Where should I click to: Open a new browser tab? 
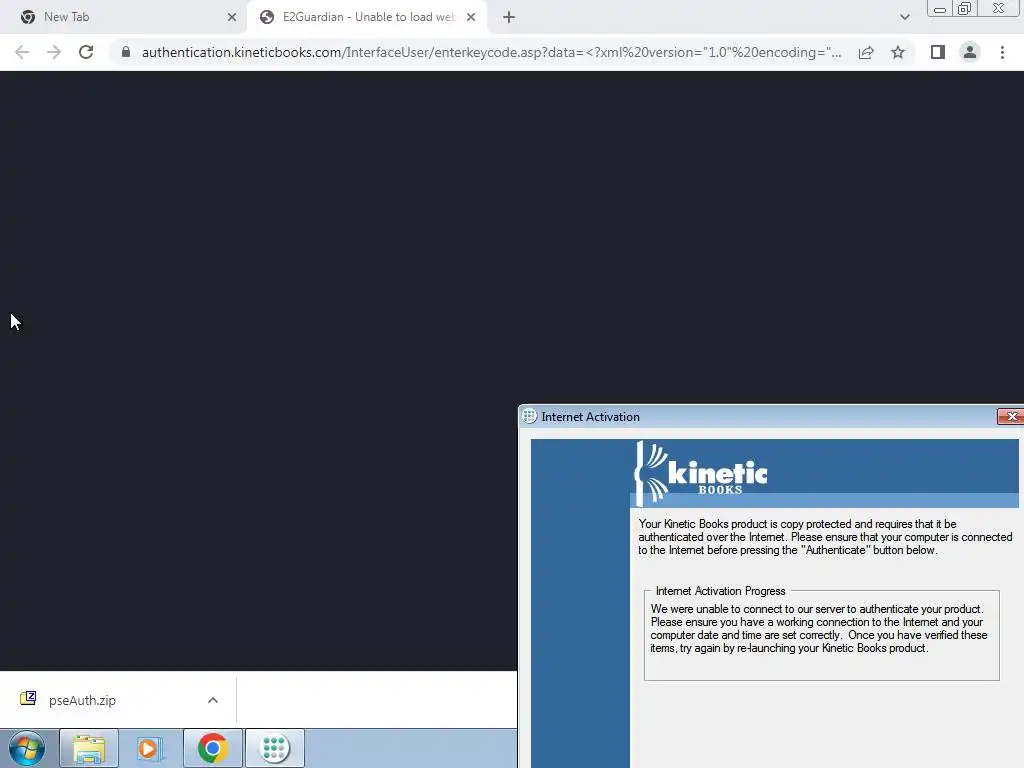[509, 17]
